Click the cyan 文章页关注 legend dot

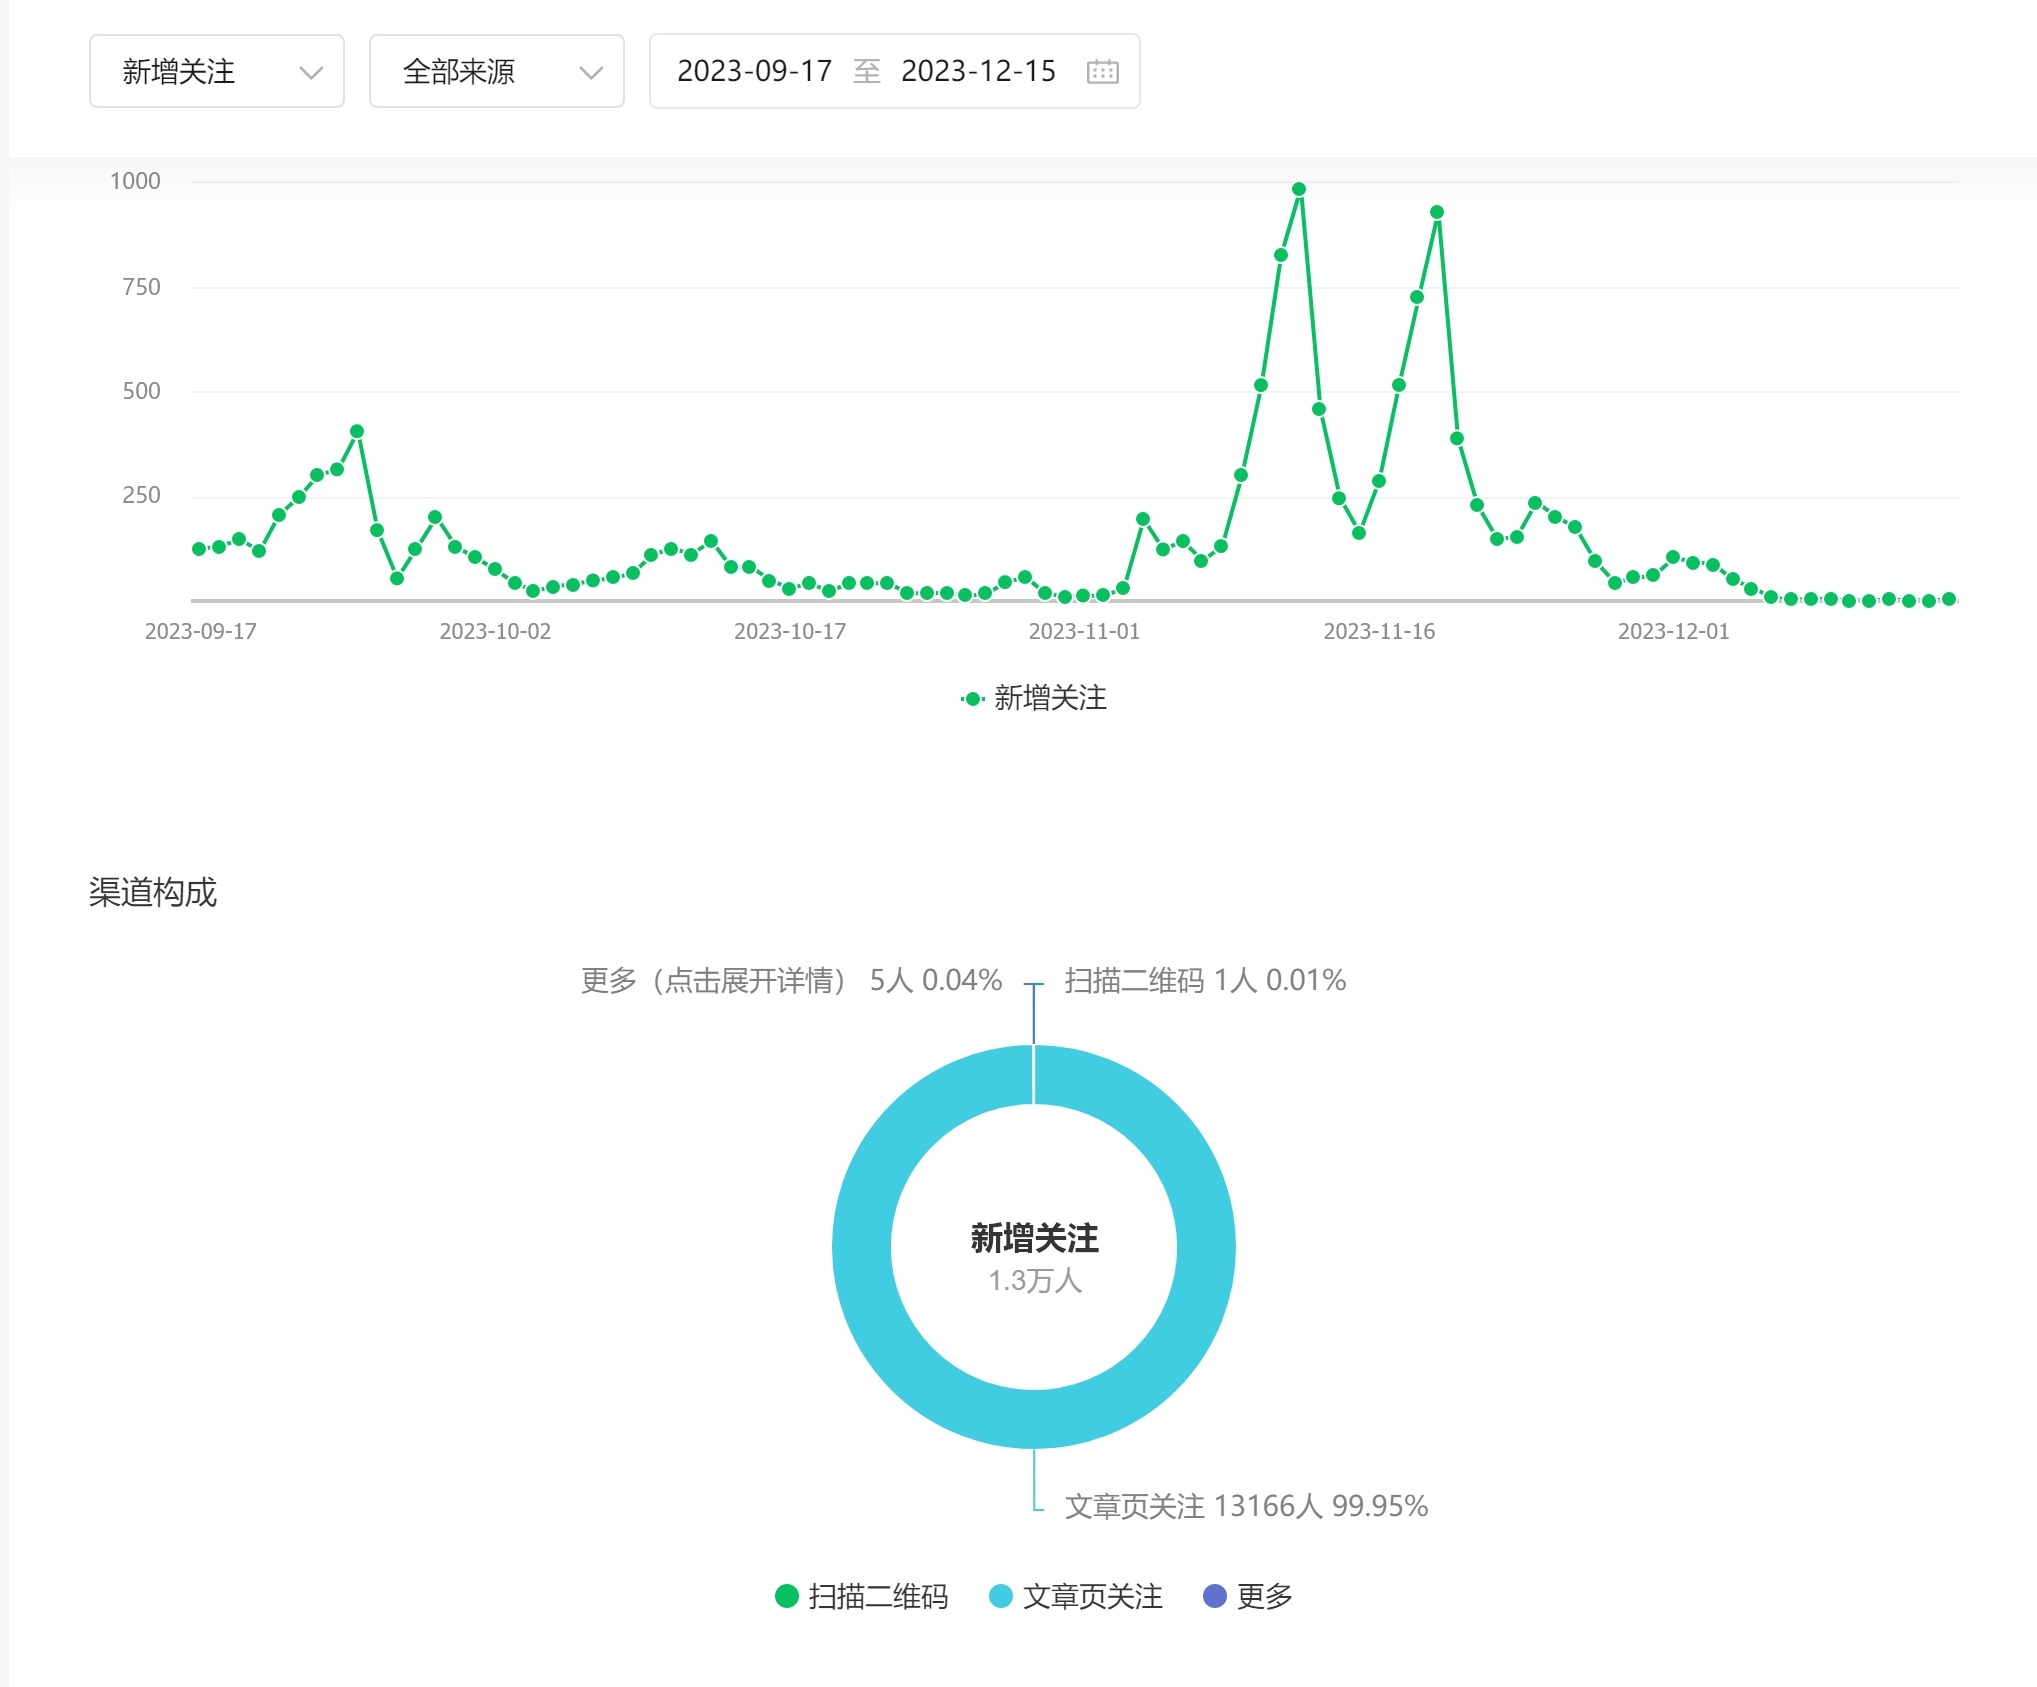(x=1000, y=1596)
